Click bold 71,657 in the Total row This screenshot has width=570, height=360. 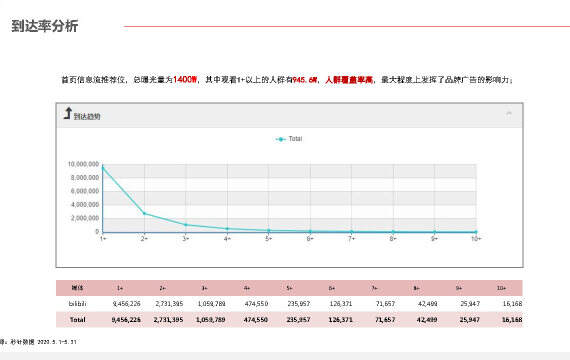385,320
